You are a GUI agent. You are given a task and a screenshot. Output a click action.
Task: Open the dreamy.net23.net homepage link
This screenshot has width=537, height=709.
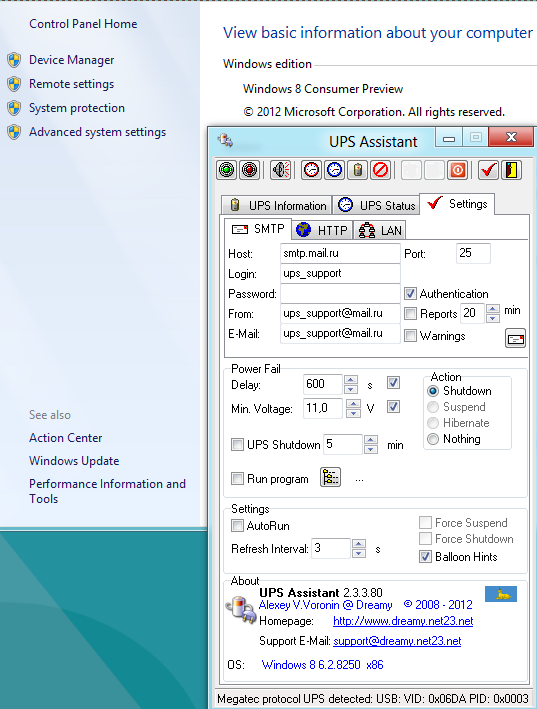(403, 621)
